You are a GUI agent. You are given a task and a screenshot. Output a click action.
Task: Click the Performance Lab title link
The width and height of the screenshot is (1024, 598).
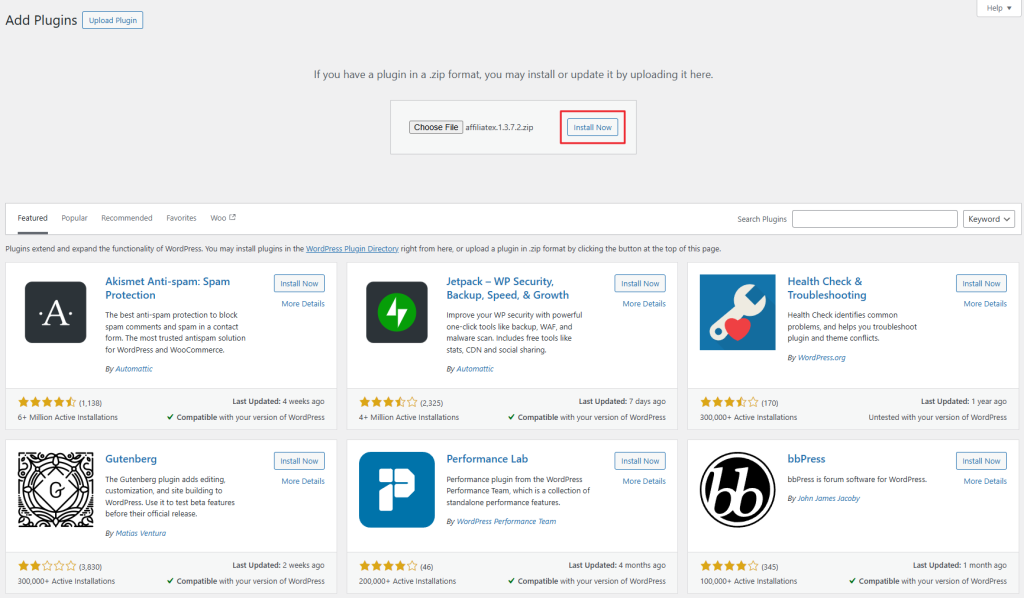pyautogui.click(x=487, y=459)
